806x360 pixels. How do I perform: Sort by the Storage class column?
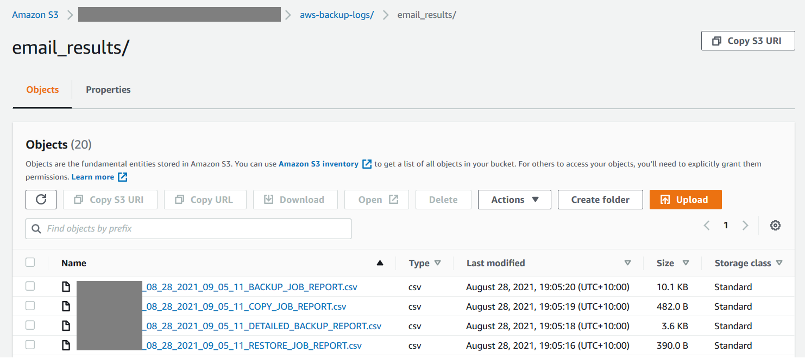[779, 263]
